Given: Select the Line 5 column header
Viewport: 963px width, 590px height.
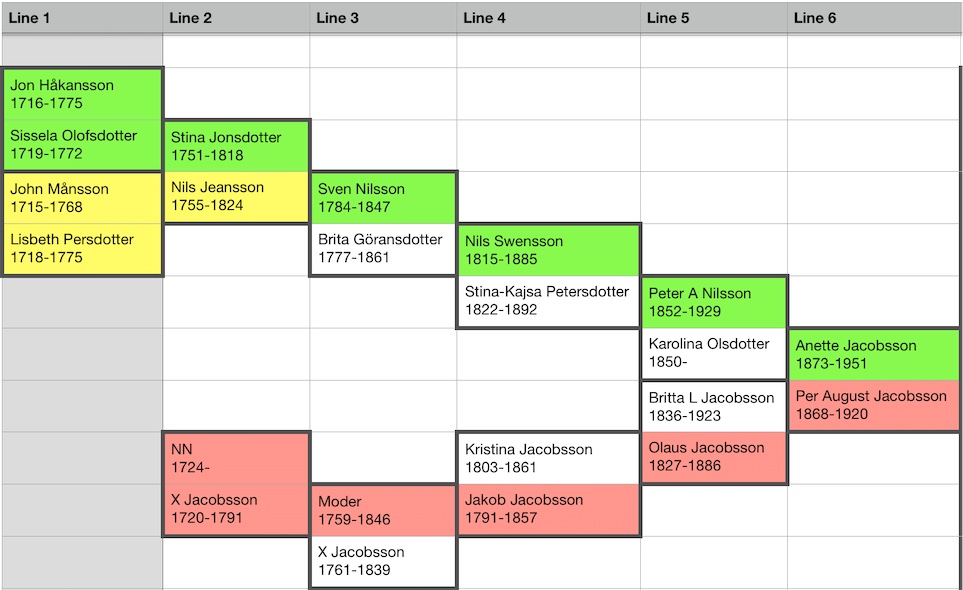Looking at the screenshot, I should pos(714,18).
